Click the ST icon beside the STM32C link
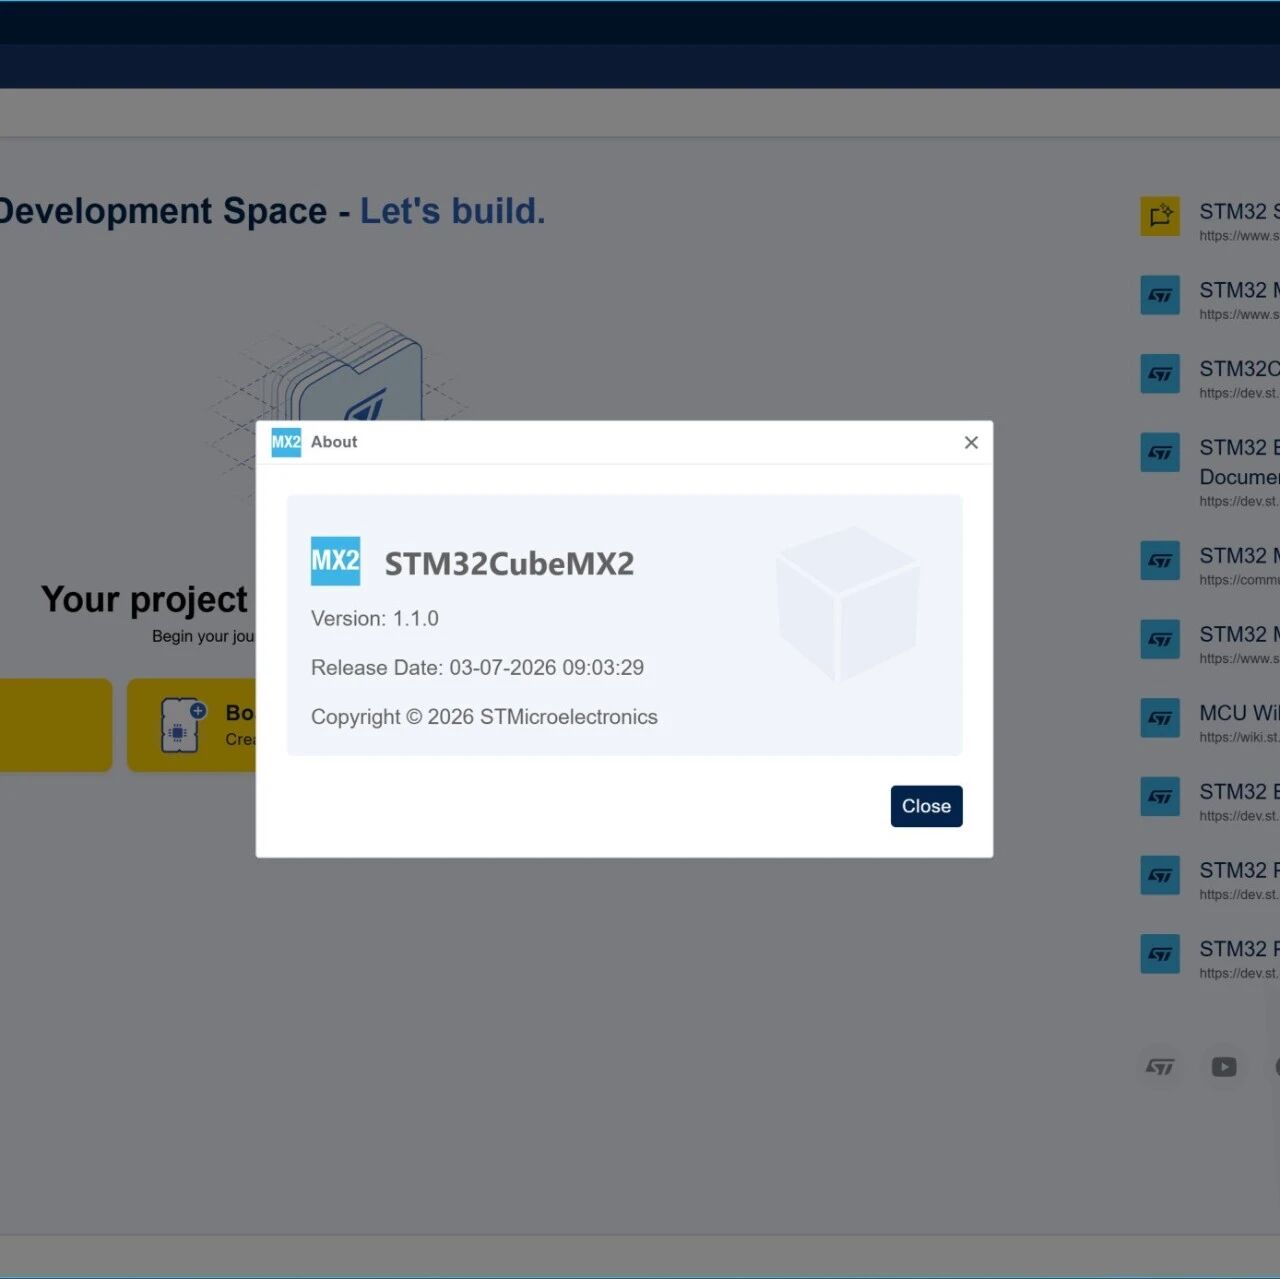The image size is (1280, 1279). click(x=1160, y=374)
